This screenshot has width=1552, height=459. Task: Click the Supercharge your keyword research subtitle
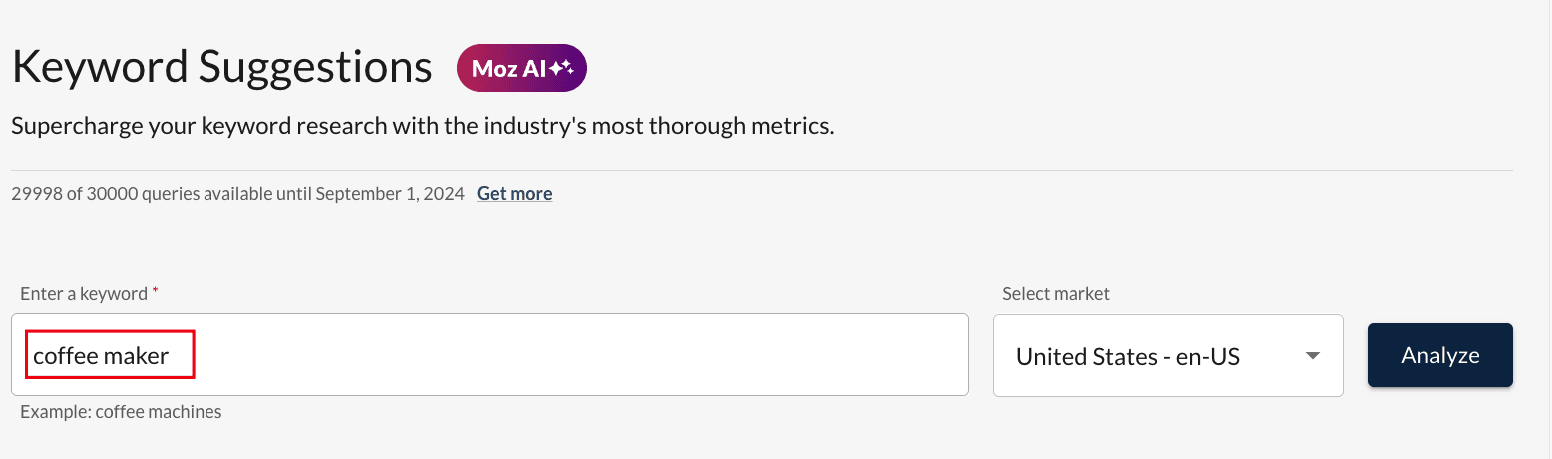click(422, 127)
